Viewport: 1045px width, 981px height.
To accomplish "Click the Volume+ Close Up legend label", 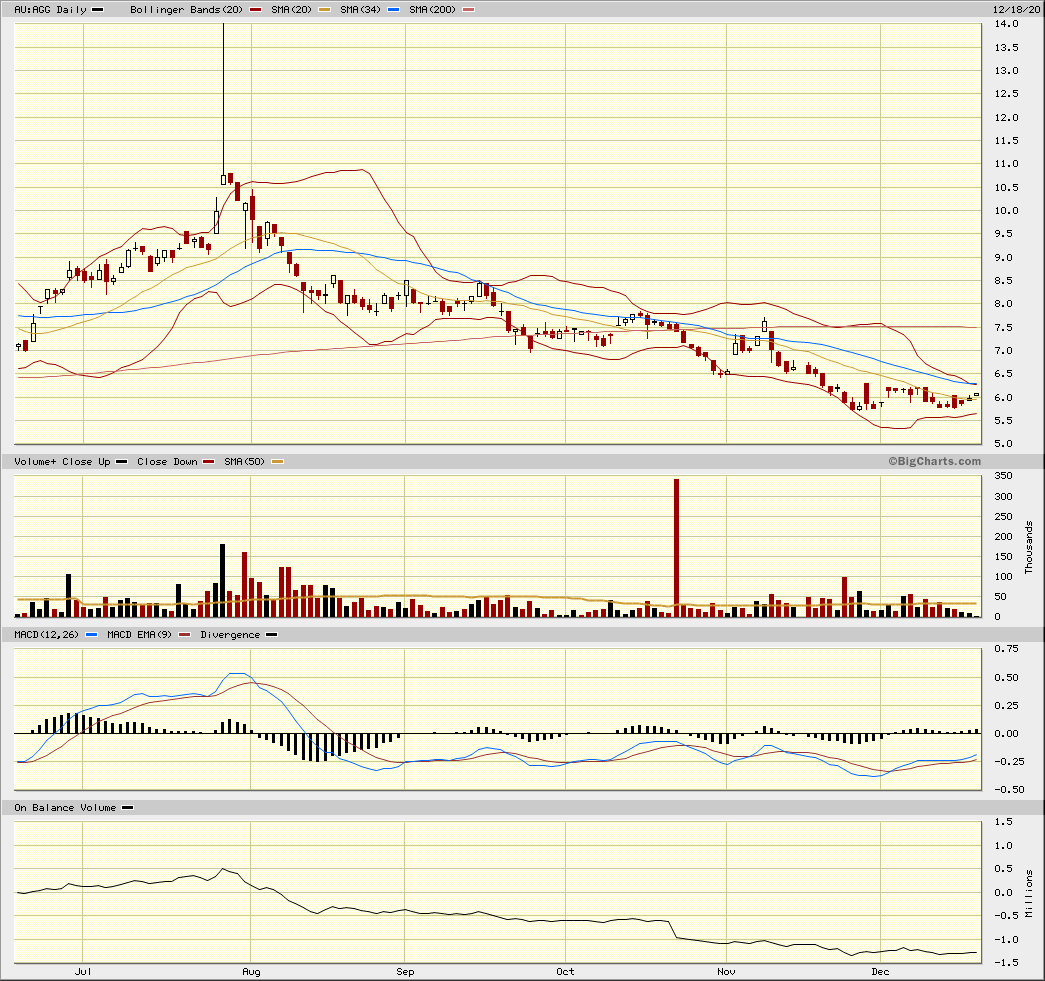I will [x=62, y=462].
